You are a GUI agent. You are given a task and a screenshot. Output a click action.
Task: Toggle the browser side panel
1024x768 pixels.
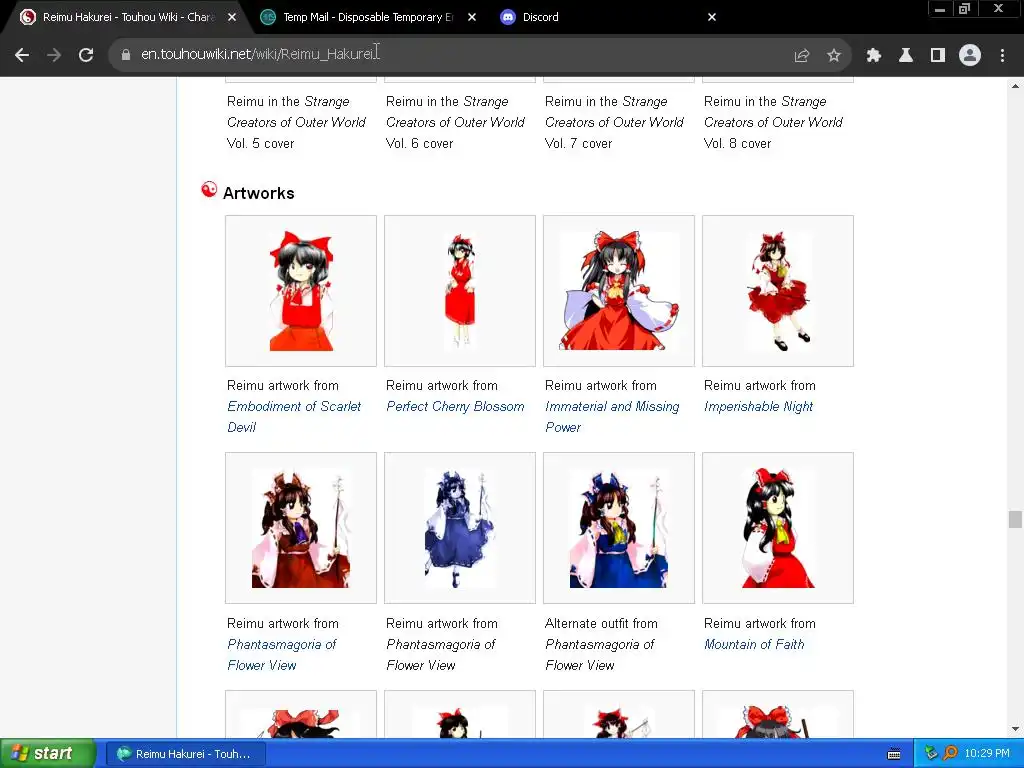click(x=938, y=56)
